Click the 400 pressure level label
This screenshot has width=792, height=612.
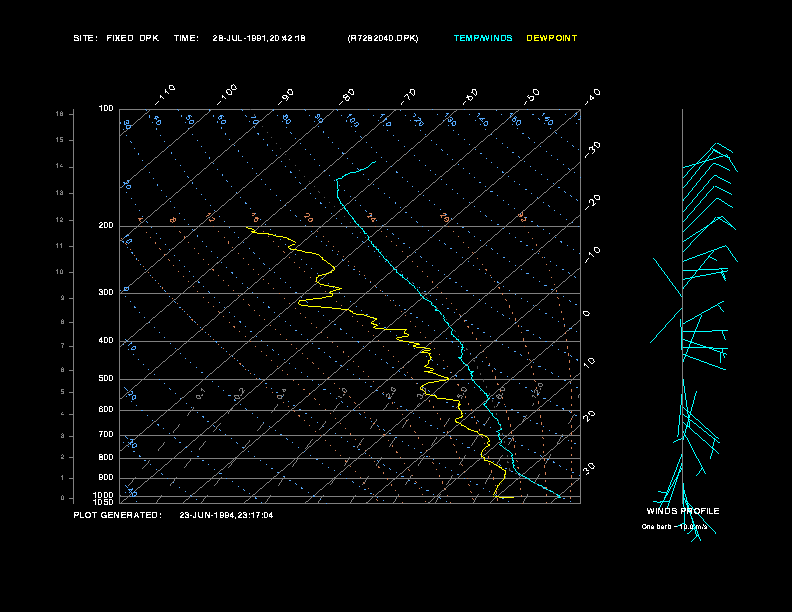coord(106,340)
